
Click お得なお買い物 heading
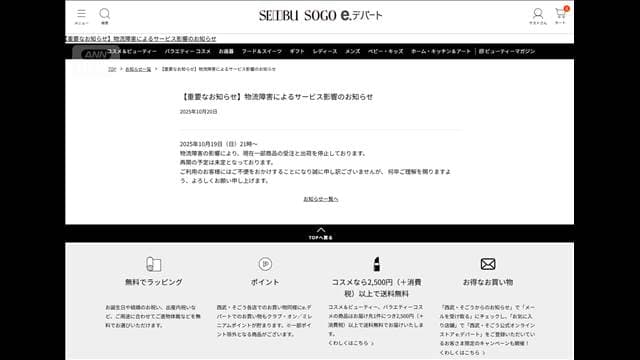[488, 282]
